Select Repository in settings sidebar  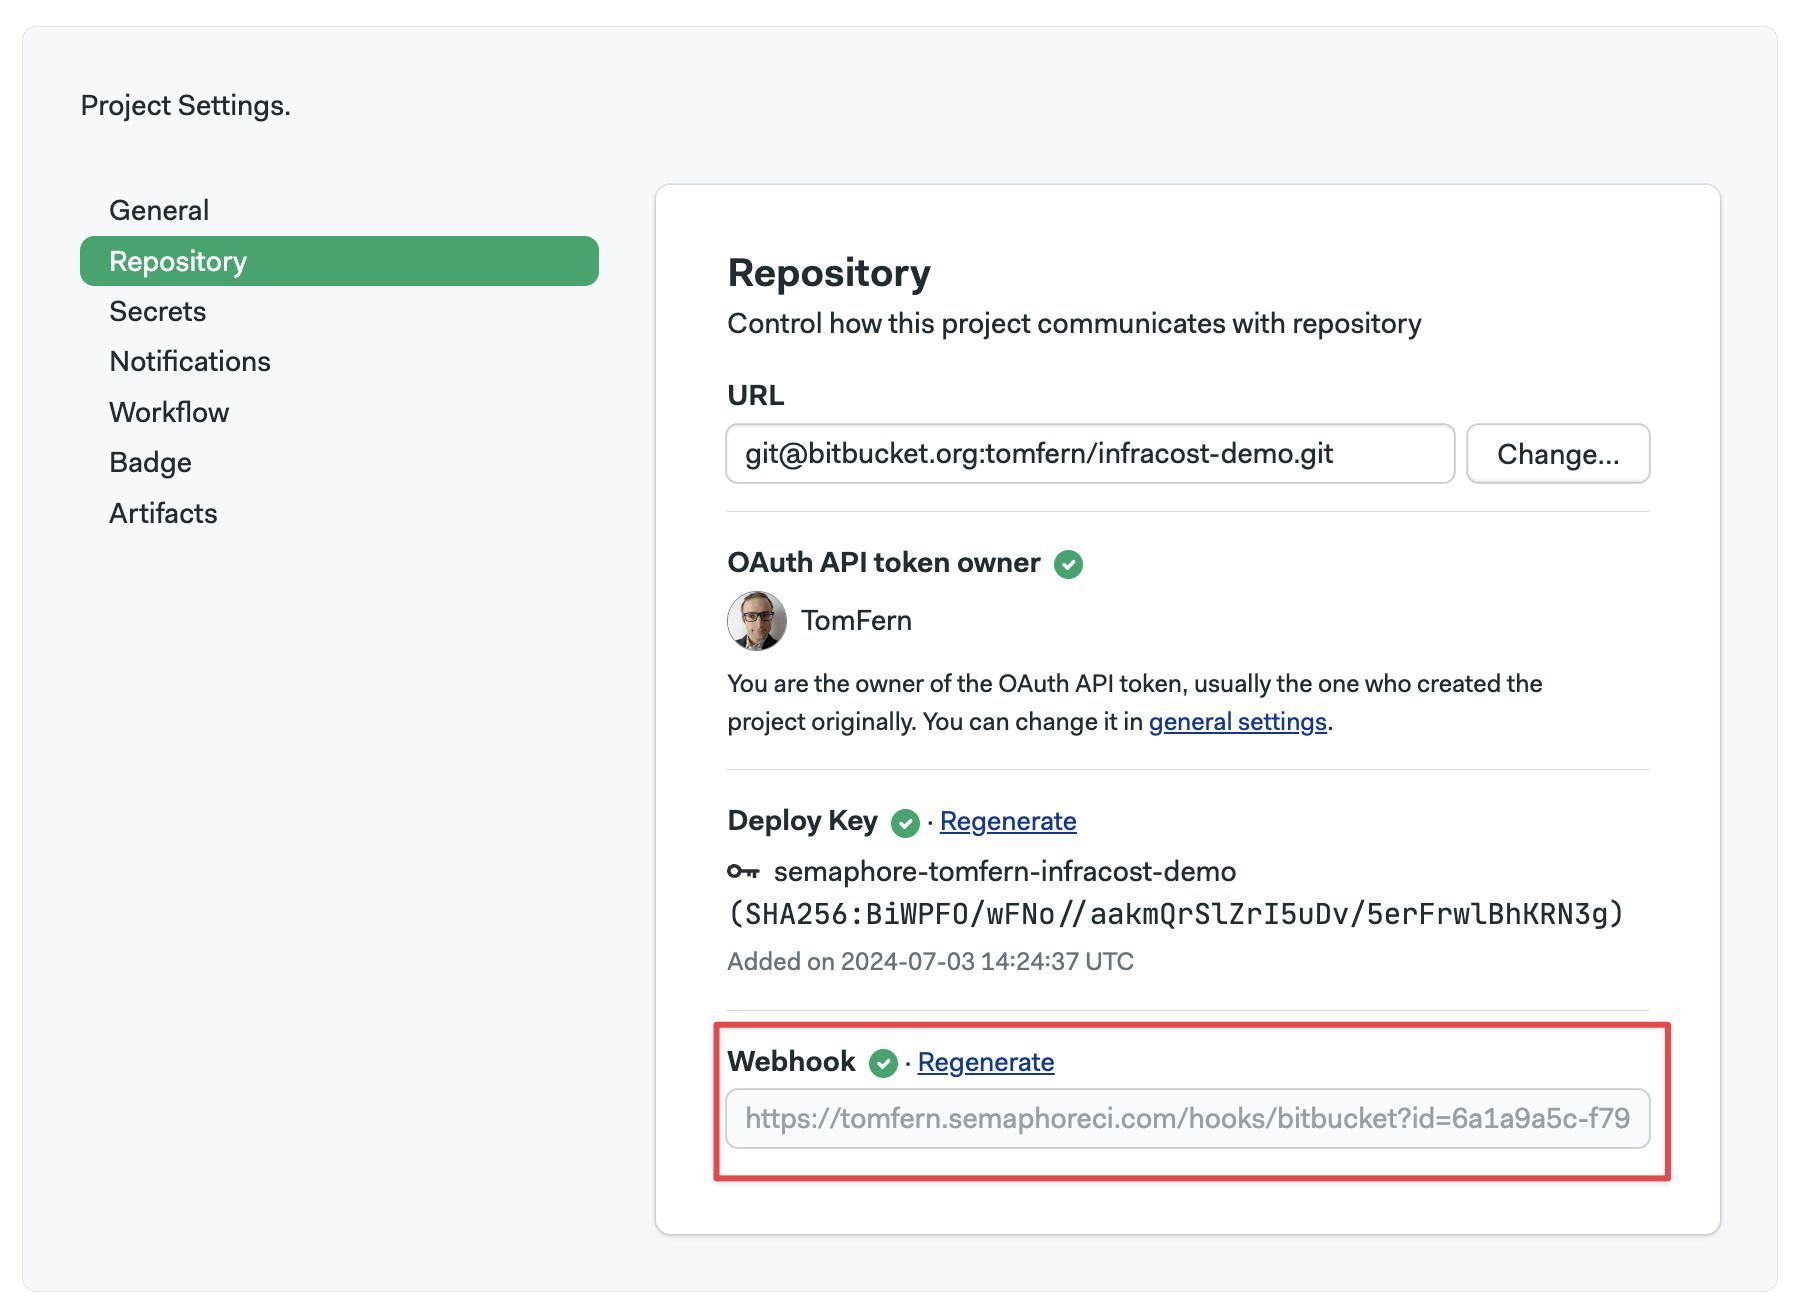click(x=339, y=261)
